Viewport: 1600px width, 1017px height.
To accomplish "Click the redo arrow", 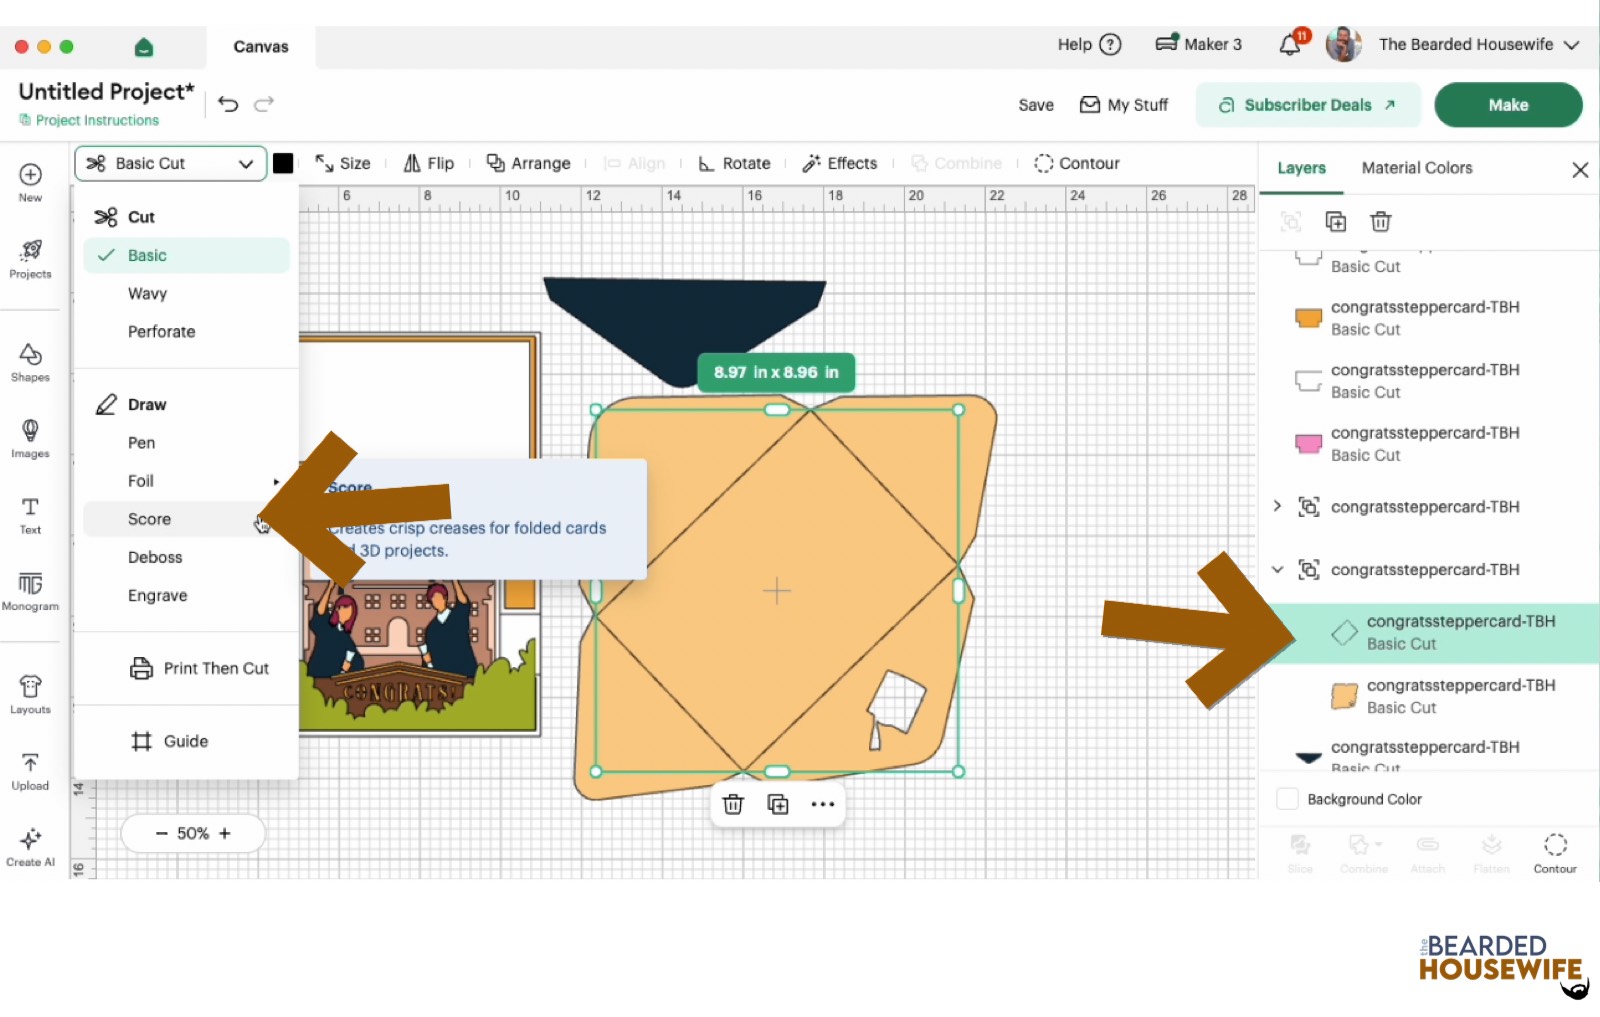I will click(x=264, y=104).
